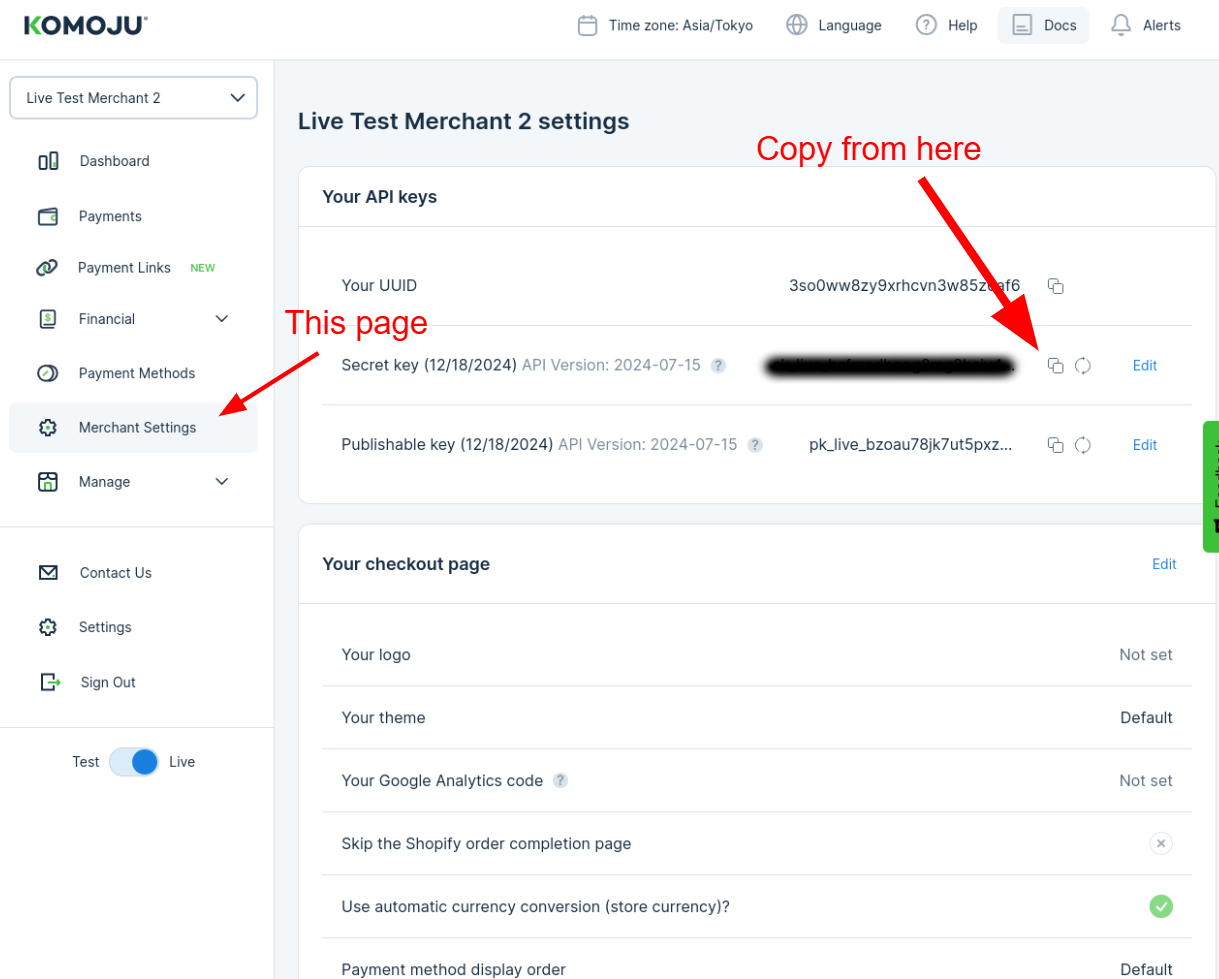The width and height of the screenshot is (1219, 979).
Task: Go to Dashboard in sidebar
Action: click(114, 161)
